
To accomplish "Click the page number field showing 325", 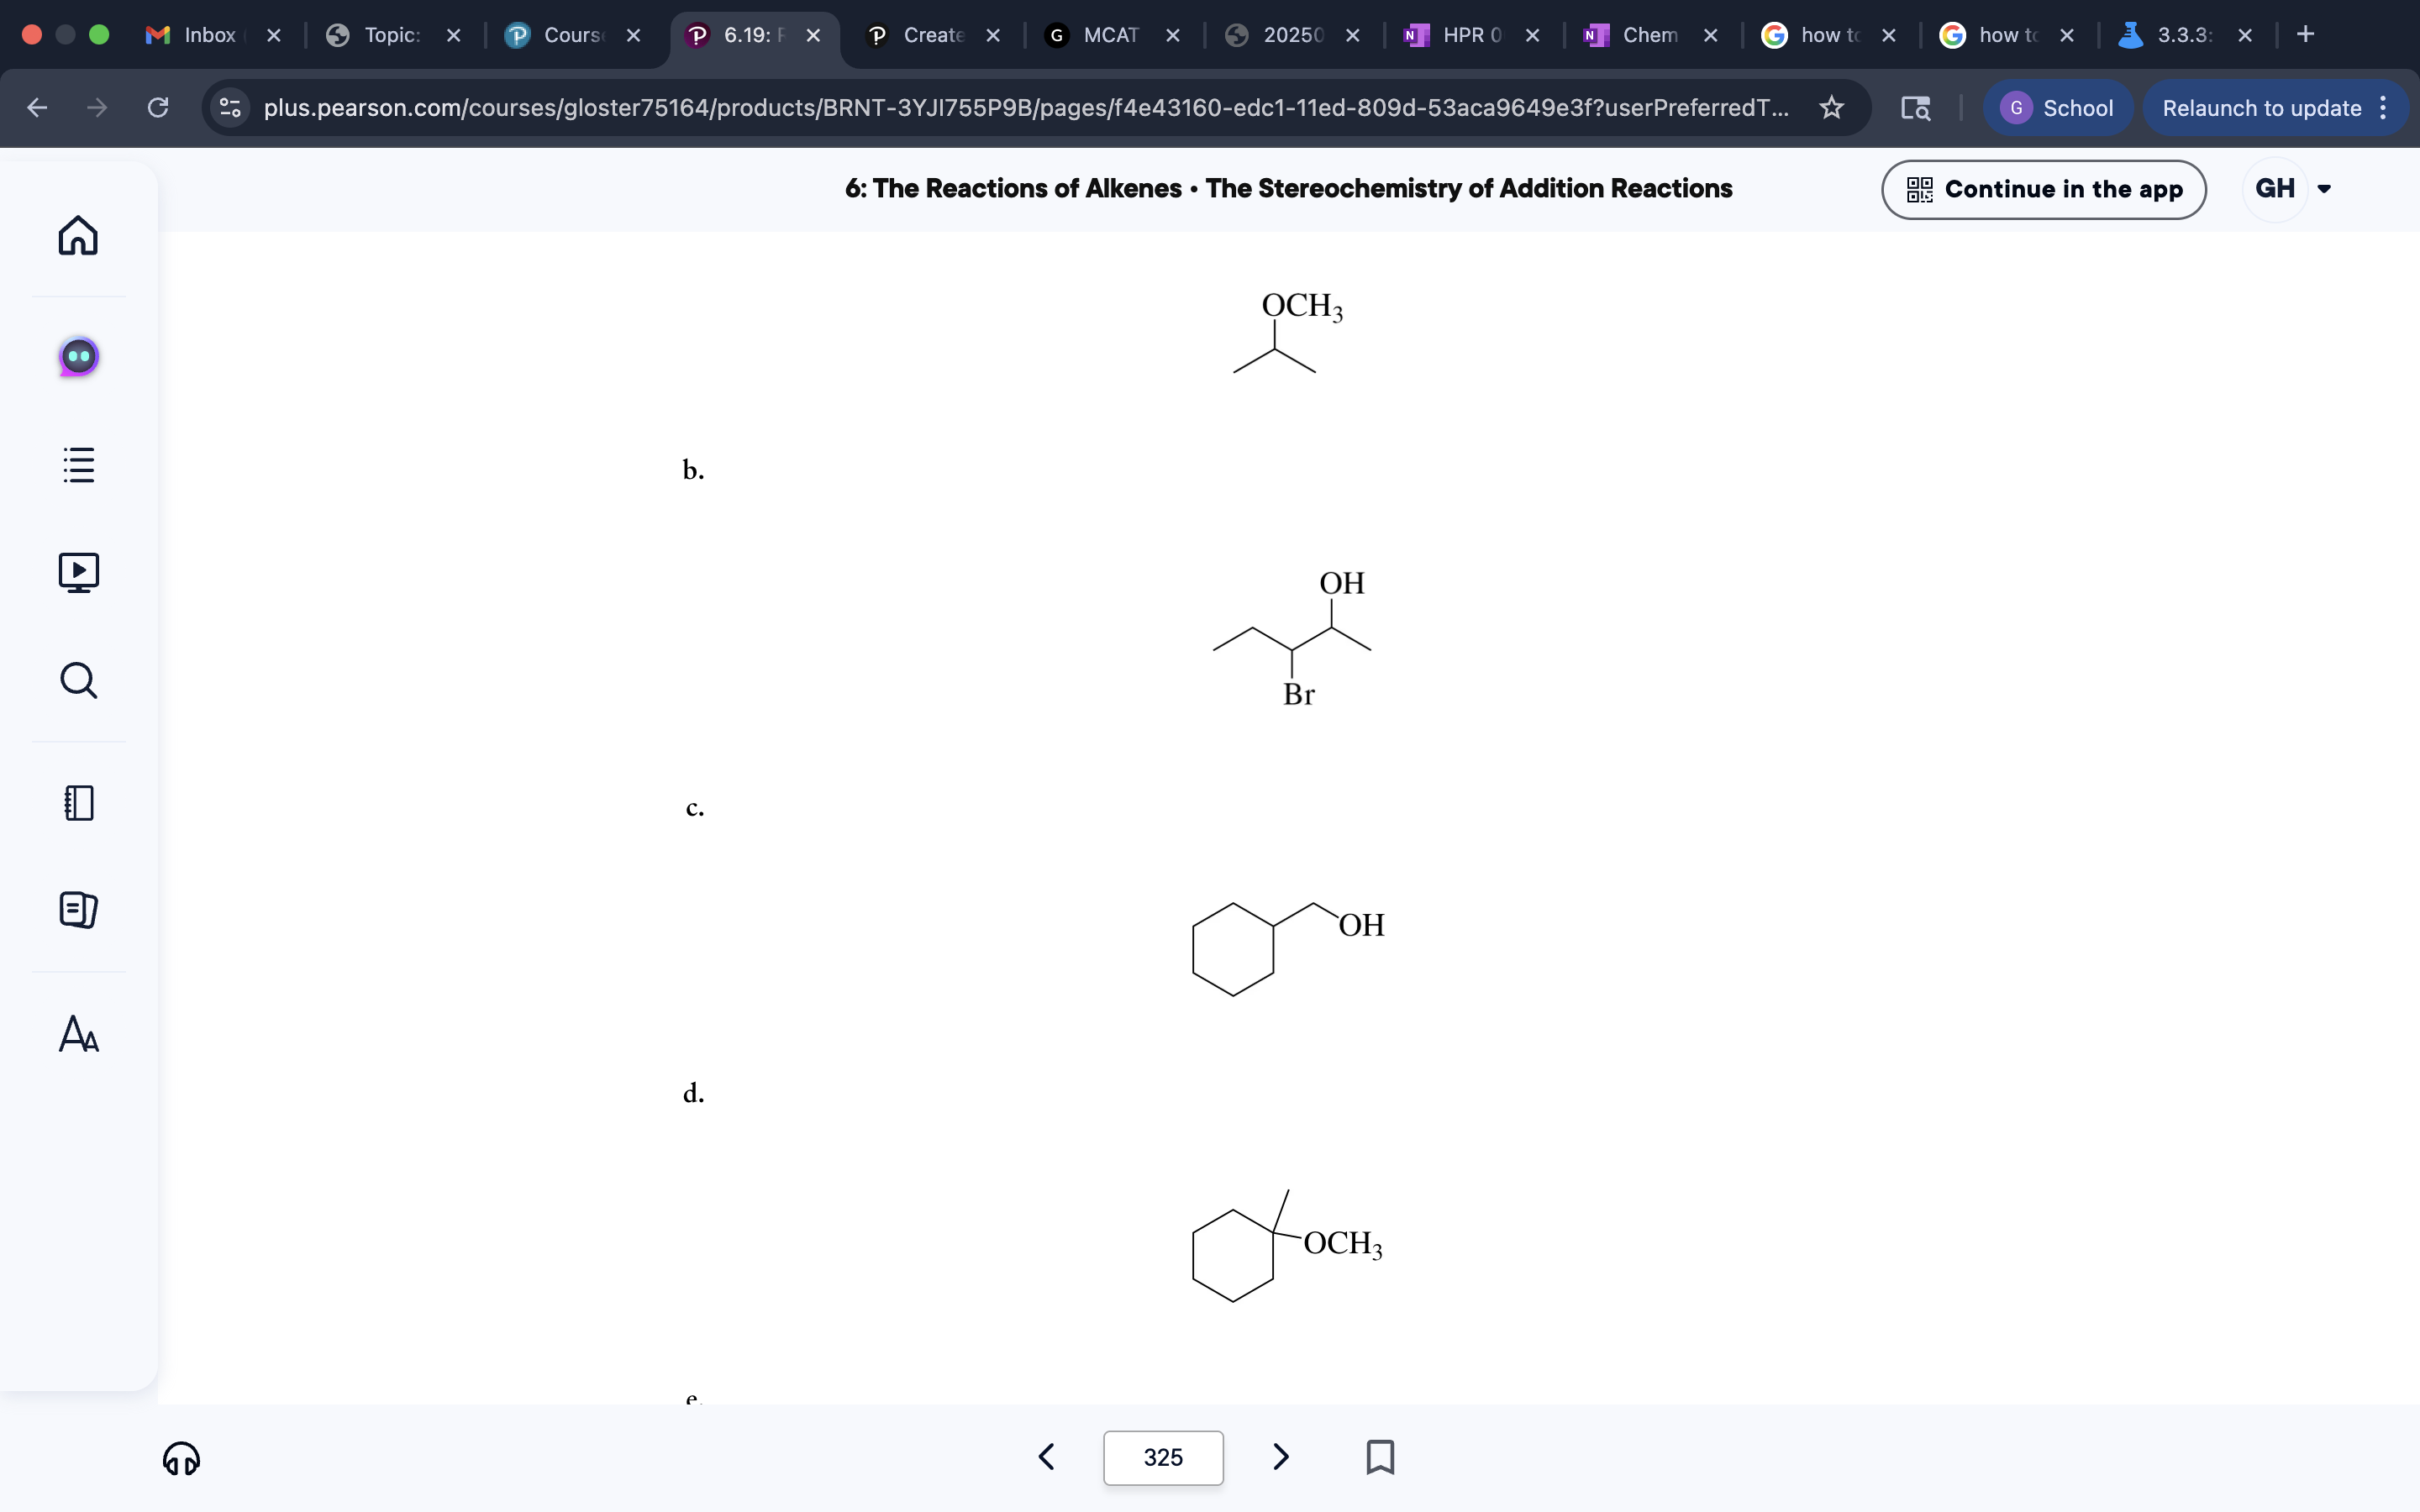I will click(1163, 1457).
